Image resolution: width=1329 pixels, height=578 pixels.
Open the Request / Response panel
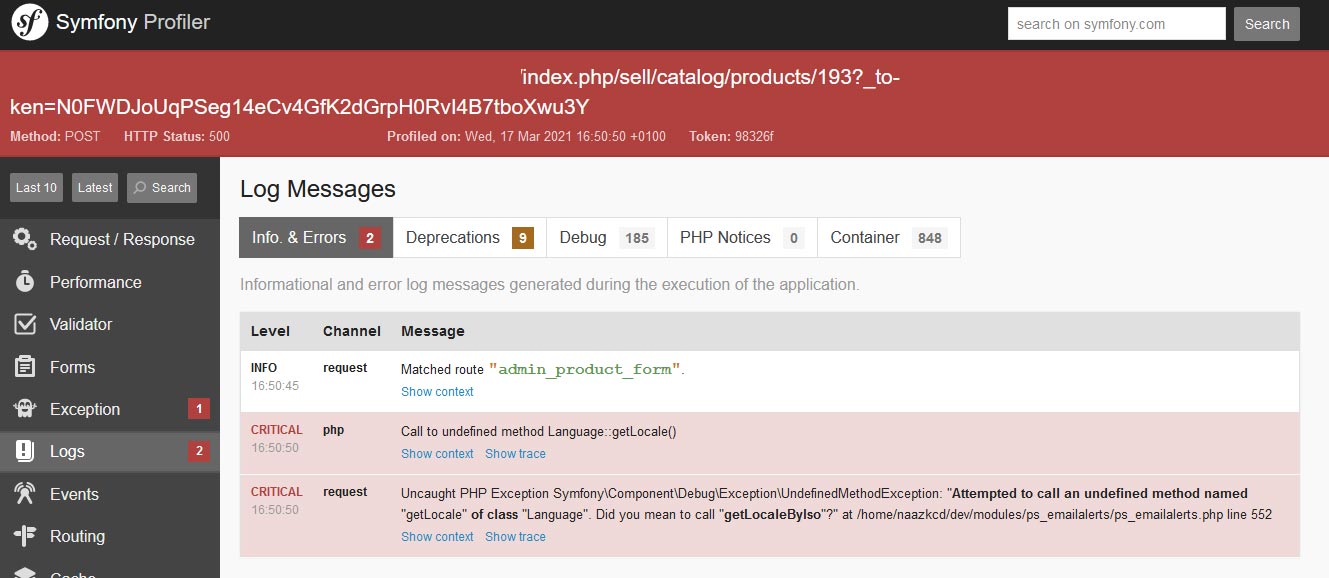point(122,239)
